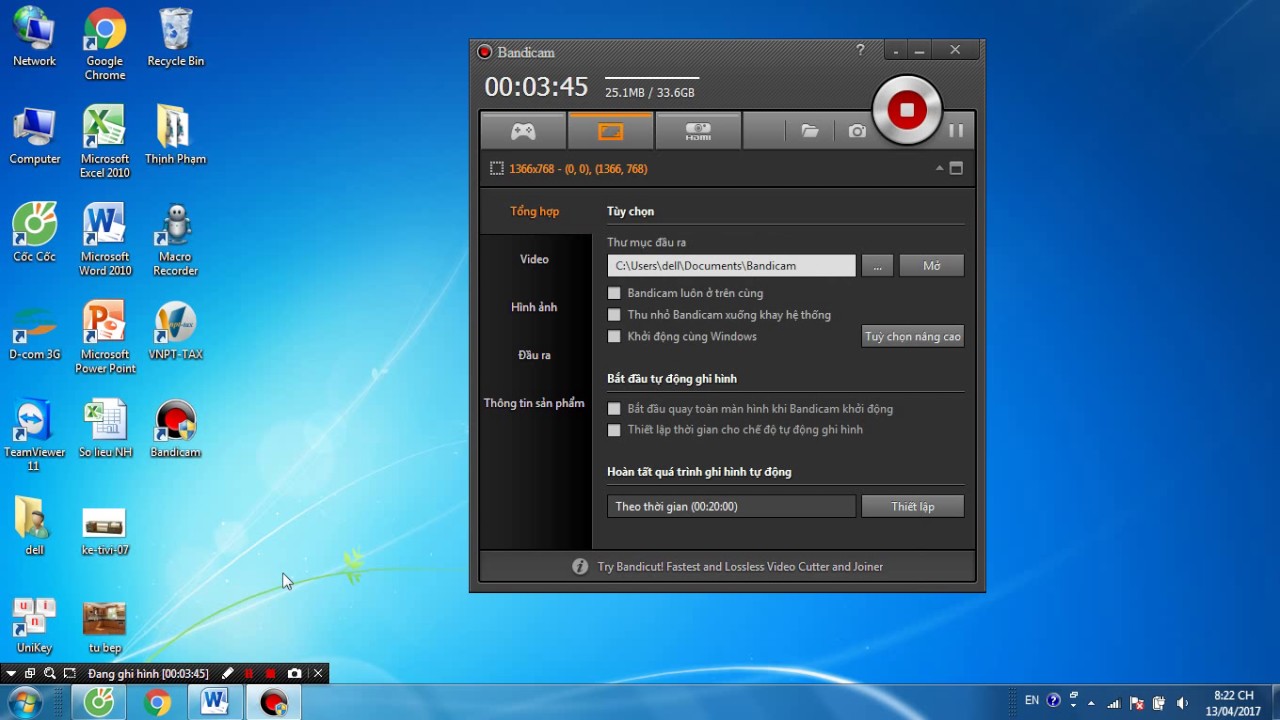Pause recording with the pause button
Viewport: 1280px width, 720px height.
[956, 130]
